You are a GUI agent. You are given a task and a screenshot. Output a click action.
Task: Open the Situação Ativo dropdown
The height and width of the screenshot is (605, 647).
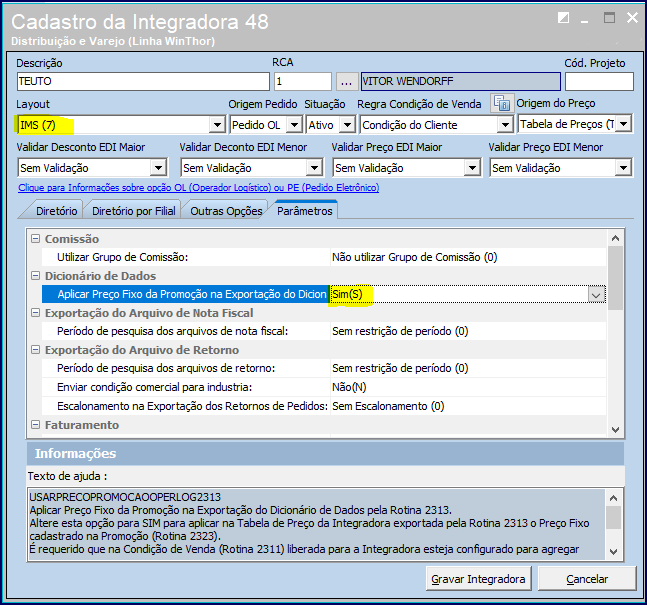pyautogui.click(x=347, y=125)
